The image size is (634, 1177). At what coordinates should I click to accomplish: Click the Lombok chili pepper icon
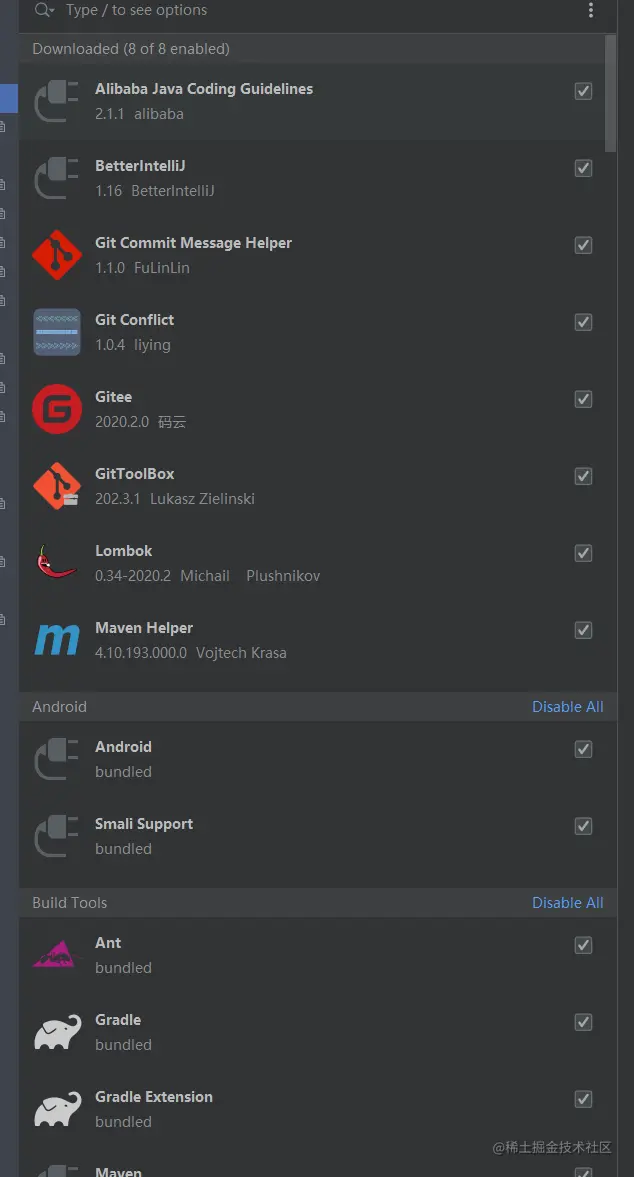(x=56, y=563)
